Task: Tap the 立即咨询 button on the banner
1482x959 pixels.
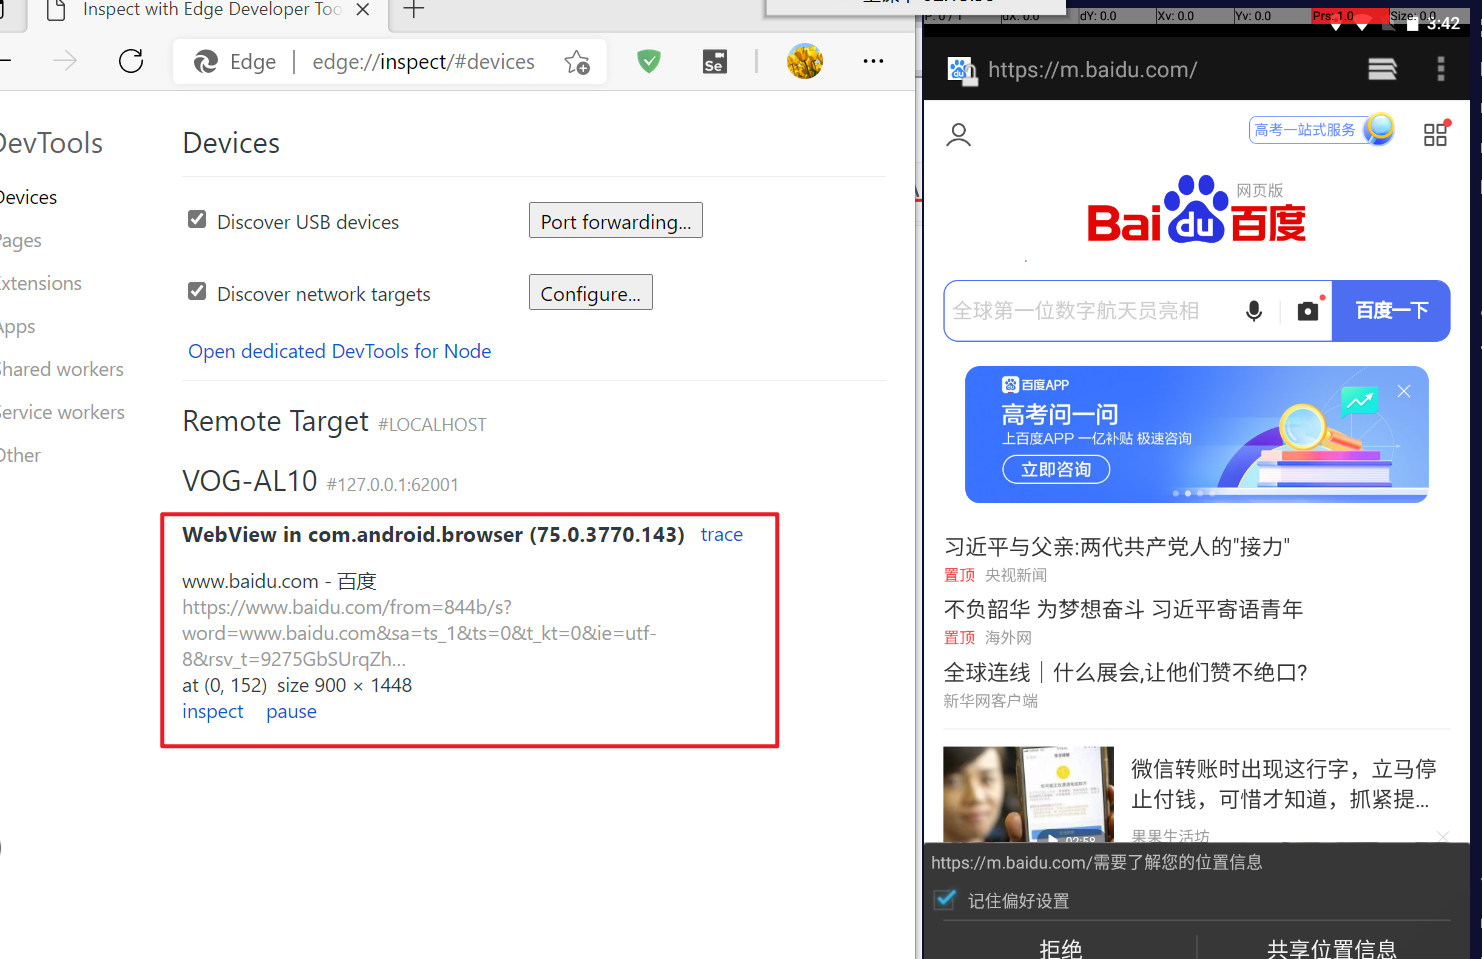Action: [1056, 469]
